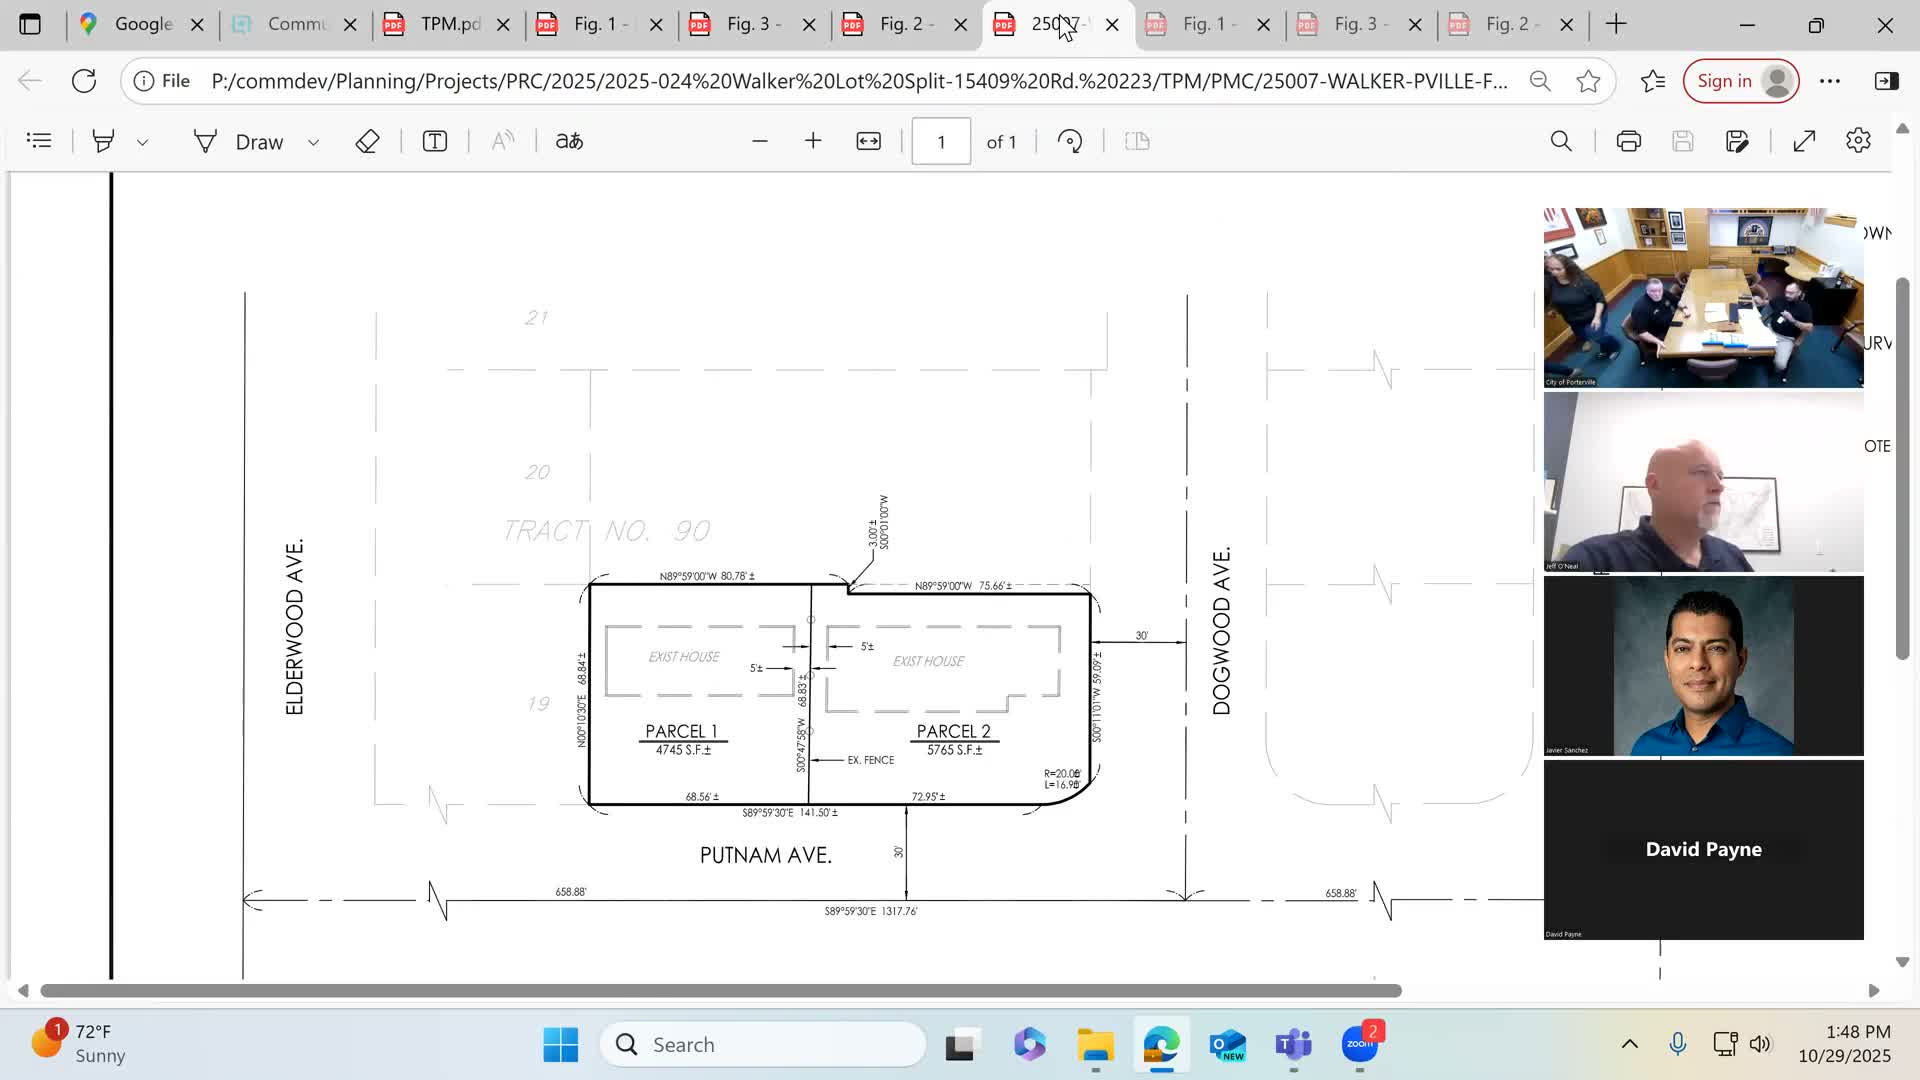Click the Rotate page icon
This screenshot has height=1080, width=1920.
tap(1070, 141)
